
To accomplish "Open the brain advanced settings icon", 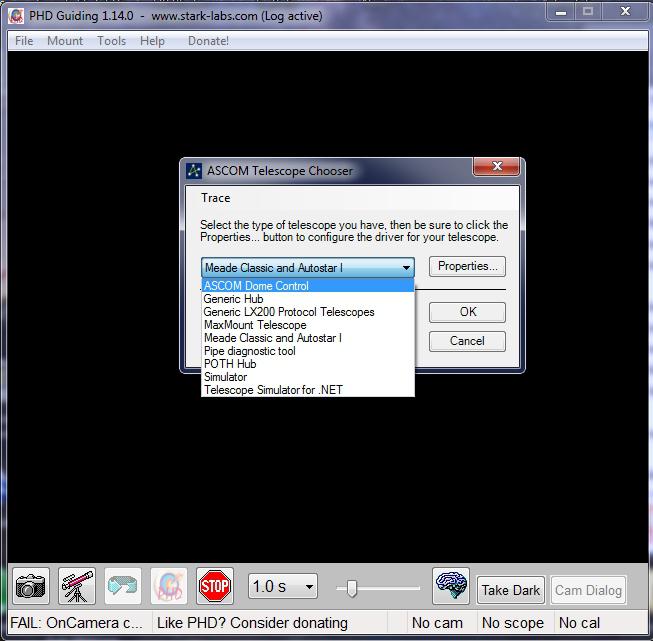I will coord(451,586).
